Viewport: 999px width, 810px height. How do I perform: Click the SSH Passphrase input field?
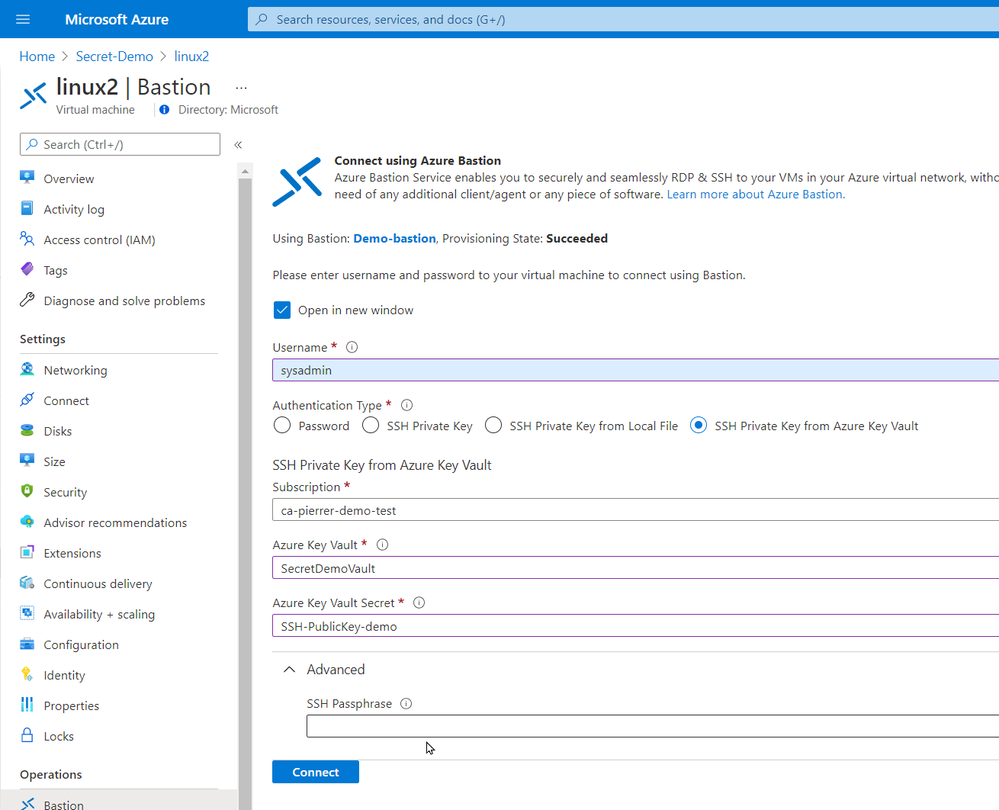652,726
